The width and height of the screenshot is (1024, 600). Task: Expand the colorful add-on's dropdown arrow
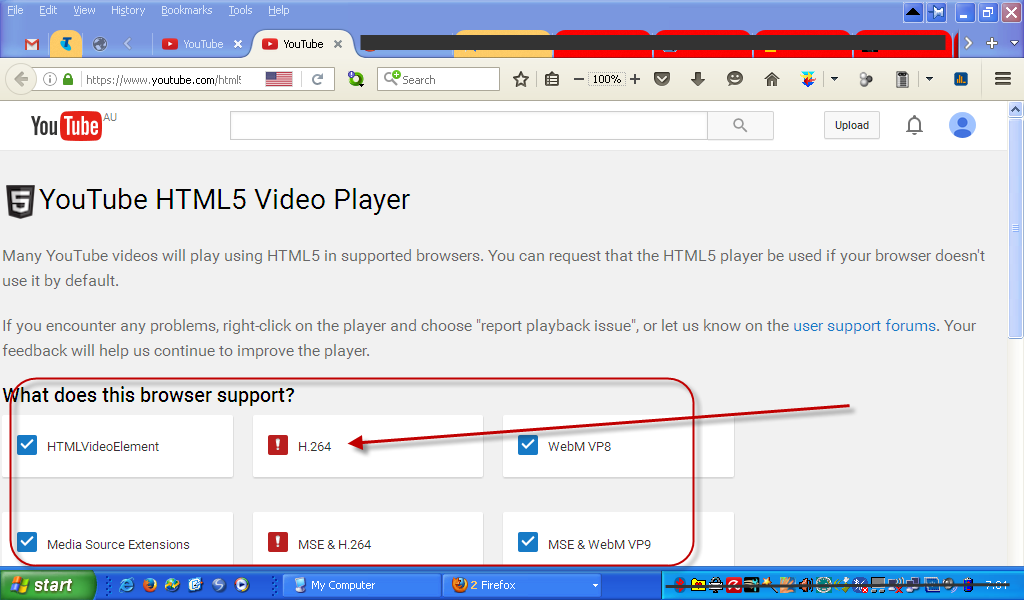click(x=834, y=80)
